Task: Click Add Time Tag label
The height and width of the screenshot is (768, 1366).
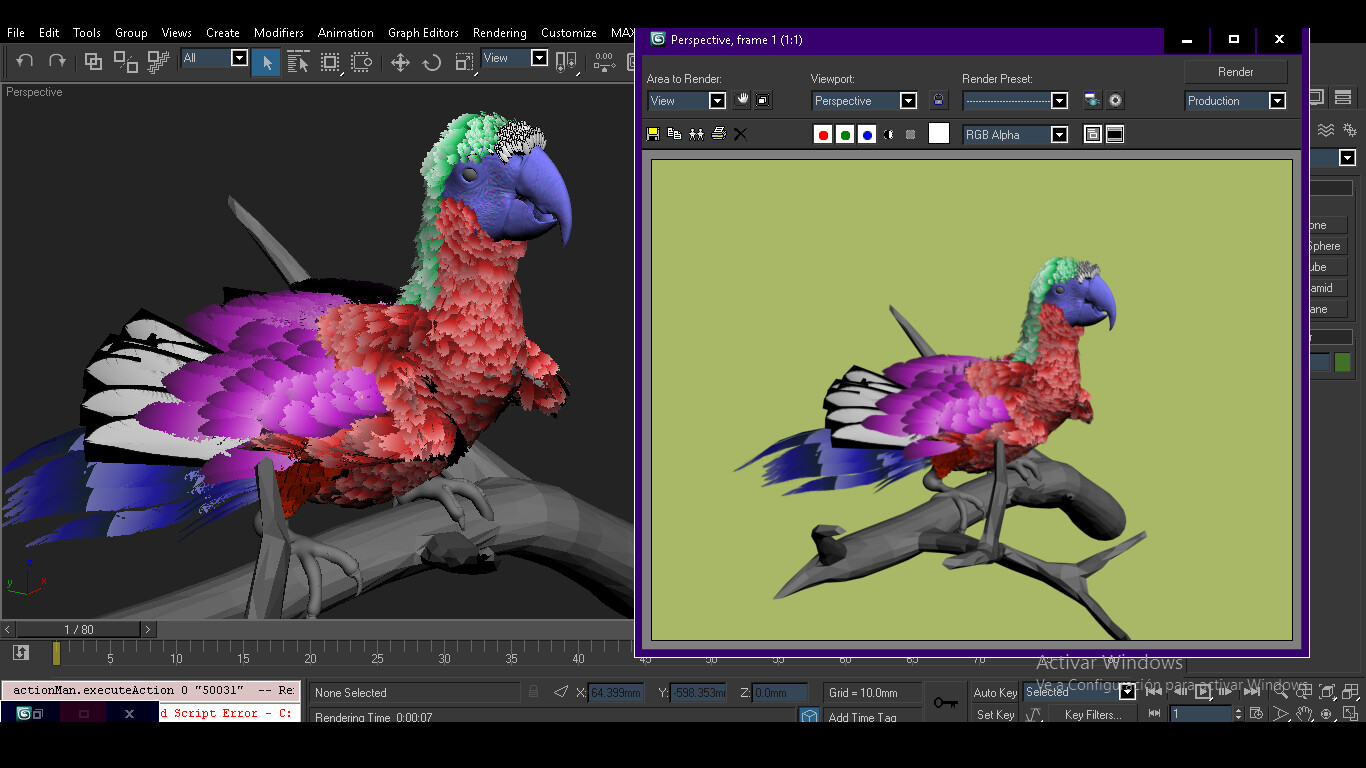Action: click(x=862, y=717)
